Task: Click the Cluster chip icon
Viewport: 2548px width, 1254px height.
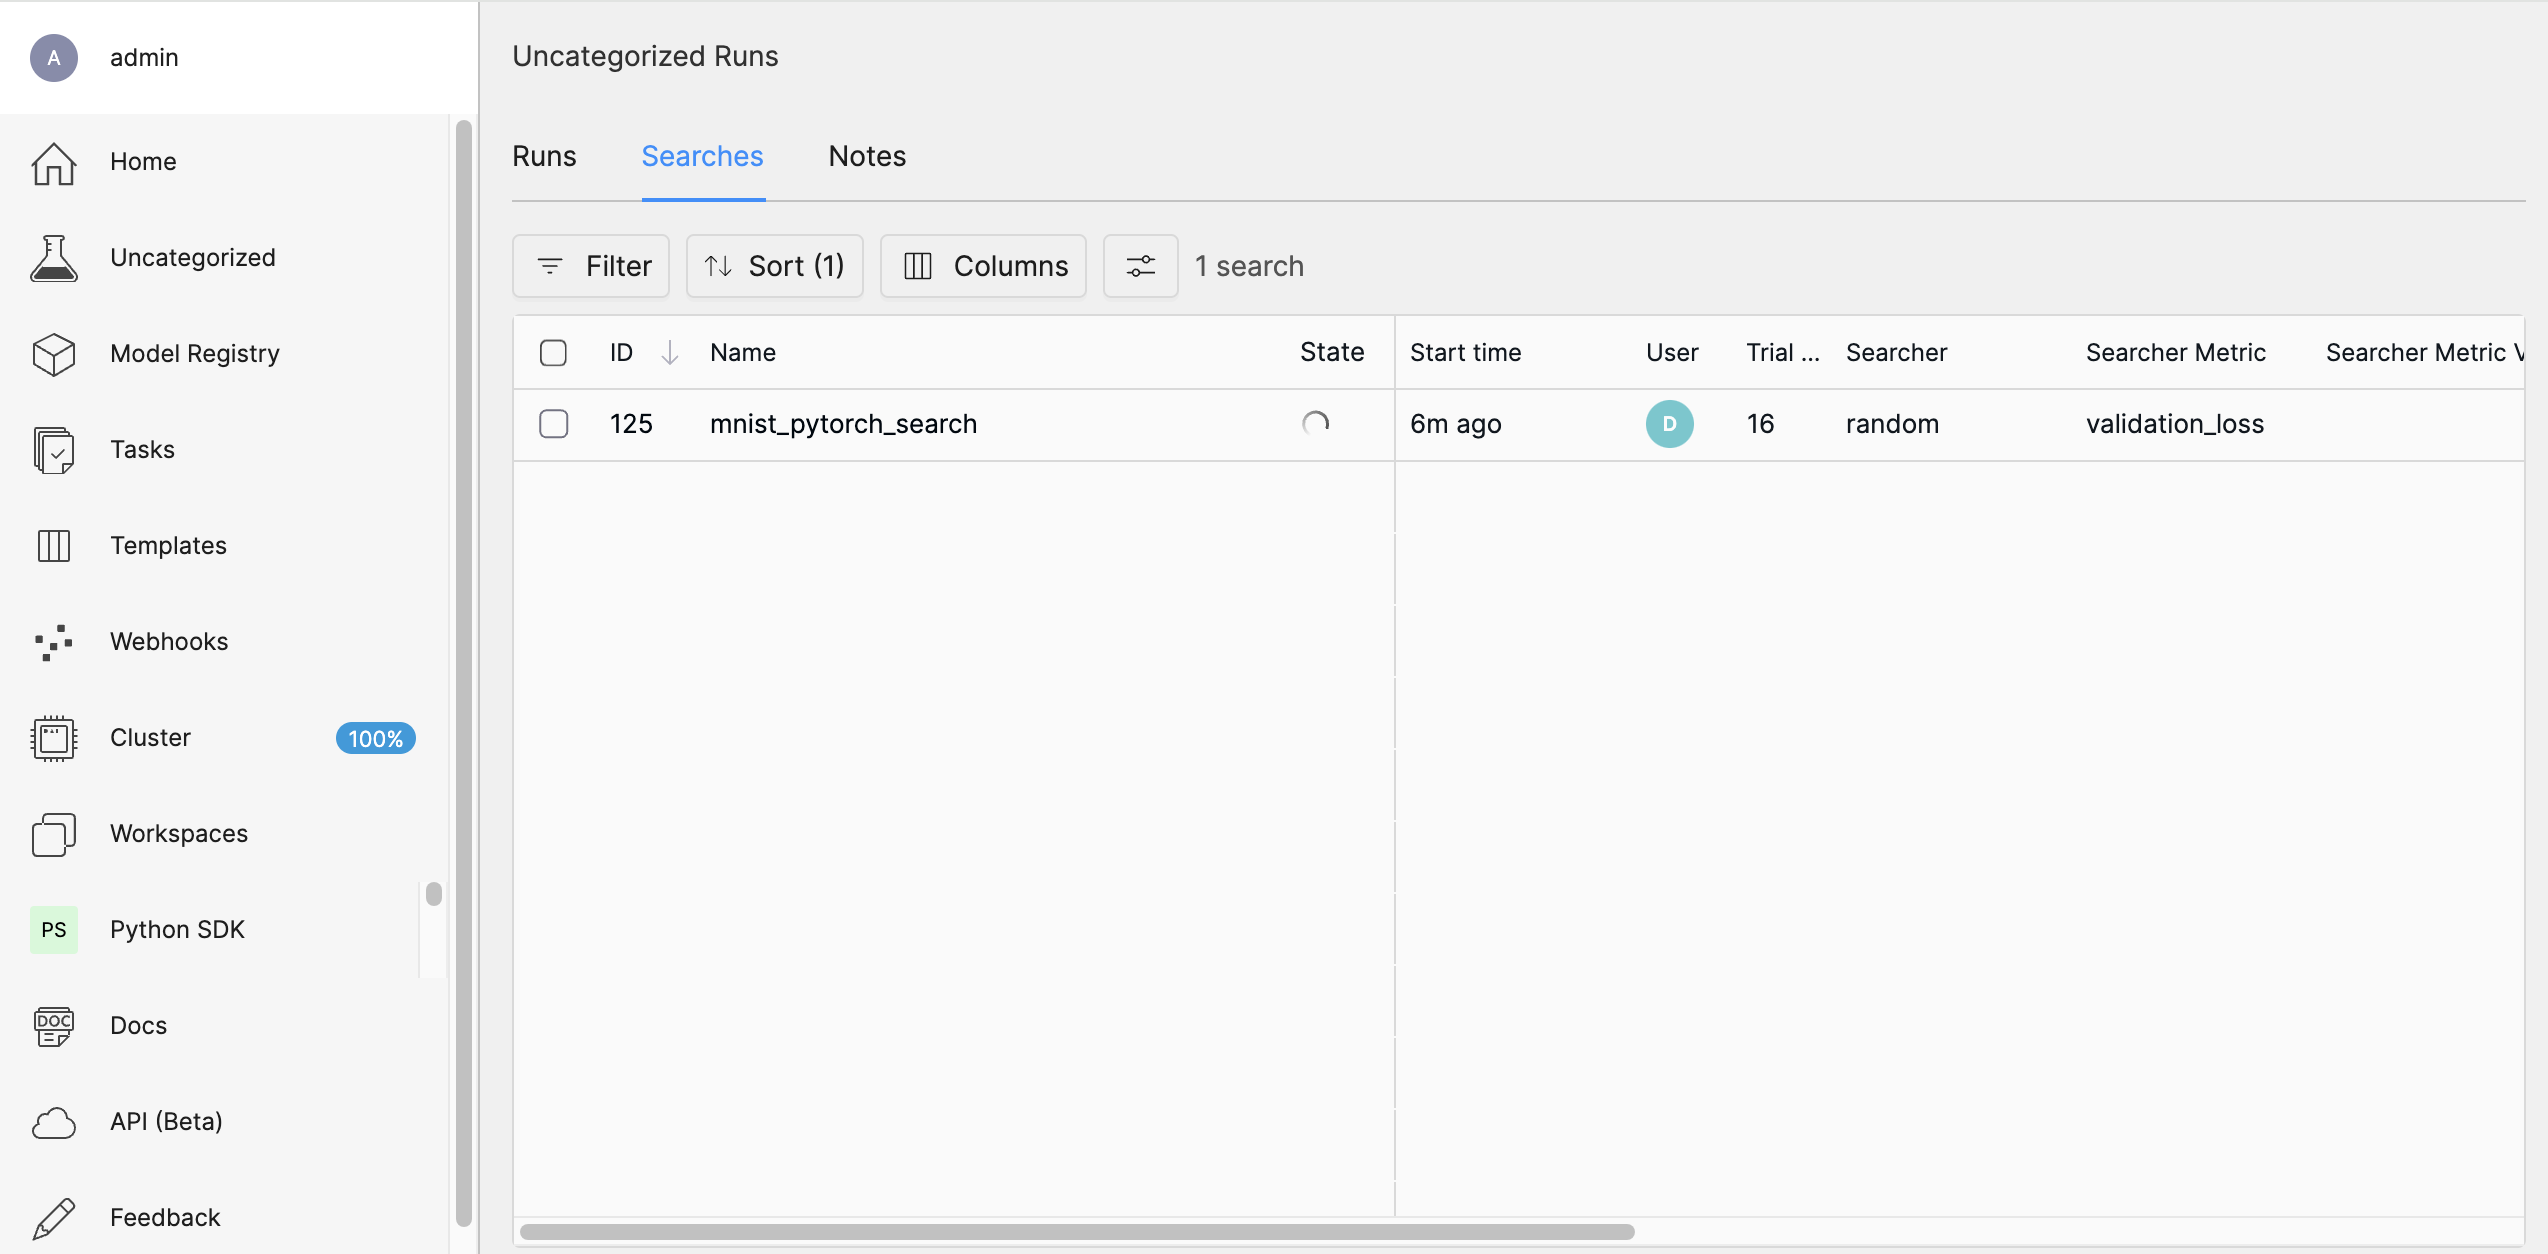Action: pos(54,738)
